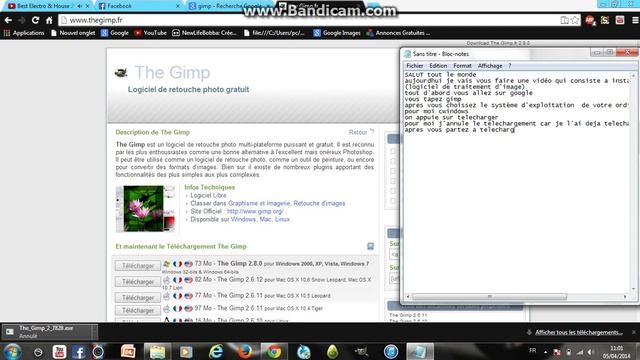Switch to Notepad via the taskbar
Image resolution: width=640 pixels, height=360 pixels.
coord(420,352)
